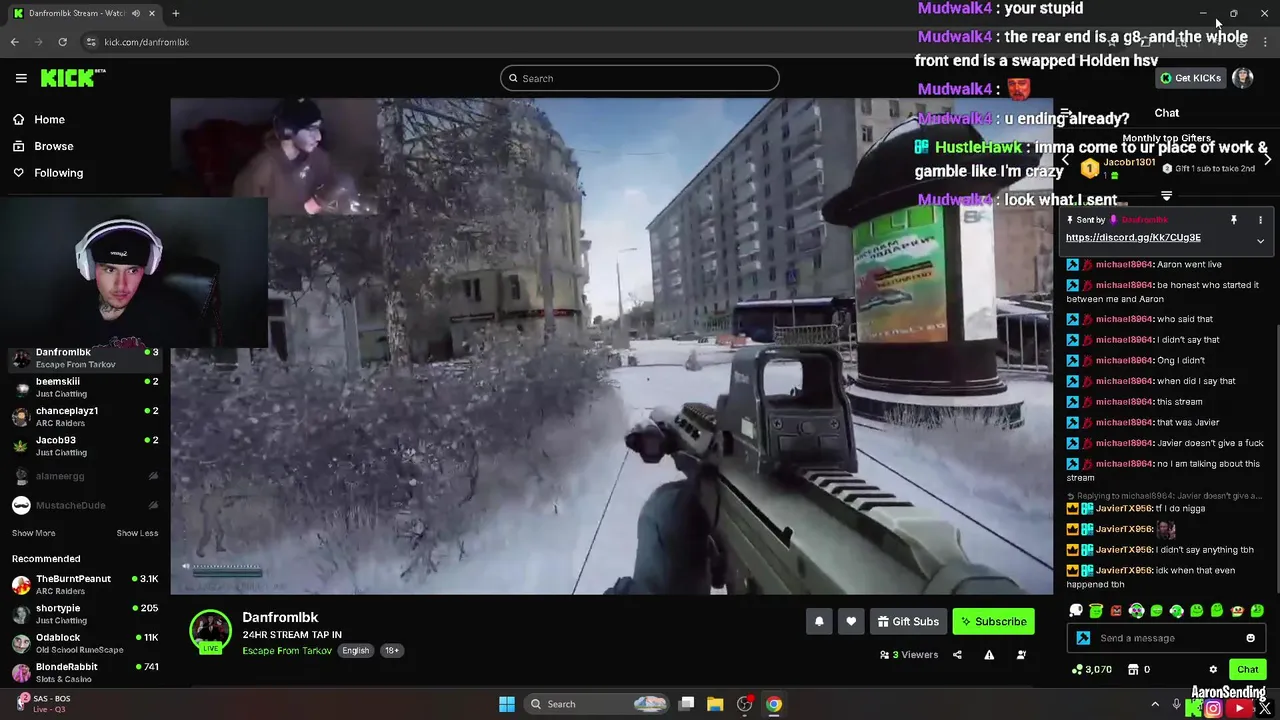
Task: Open the emoji picker in chat box
Action: 1251,638
